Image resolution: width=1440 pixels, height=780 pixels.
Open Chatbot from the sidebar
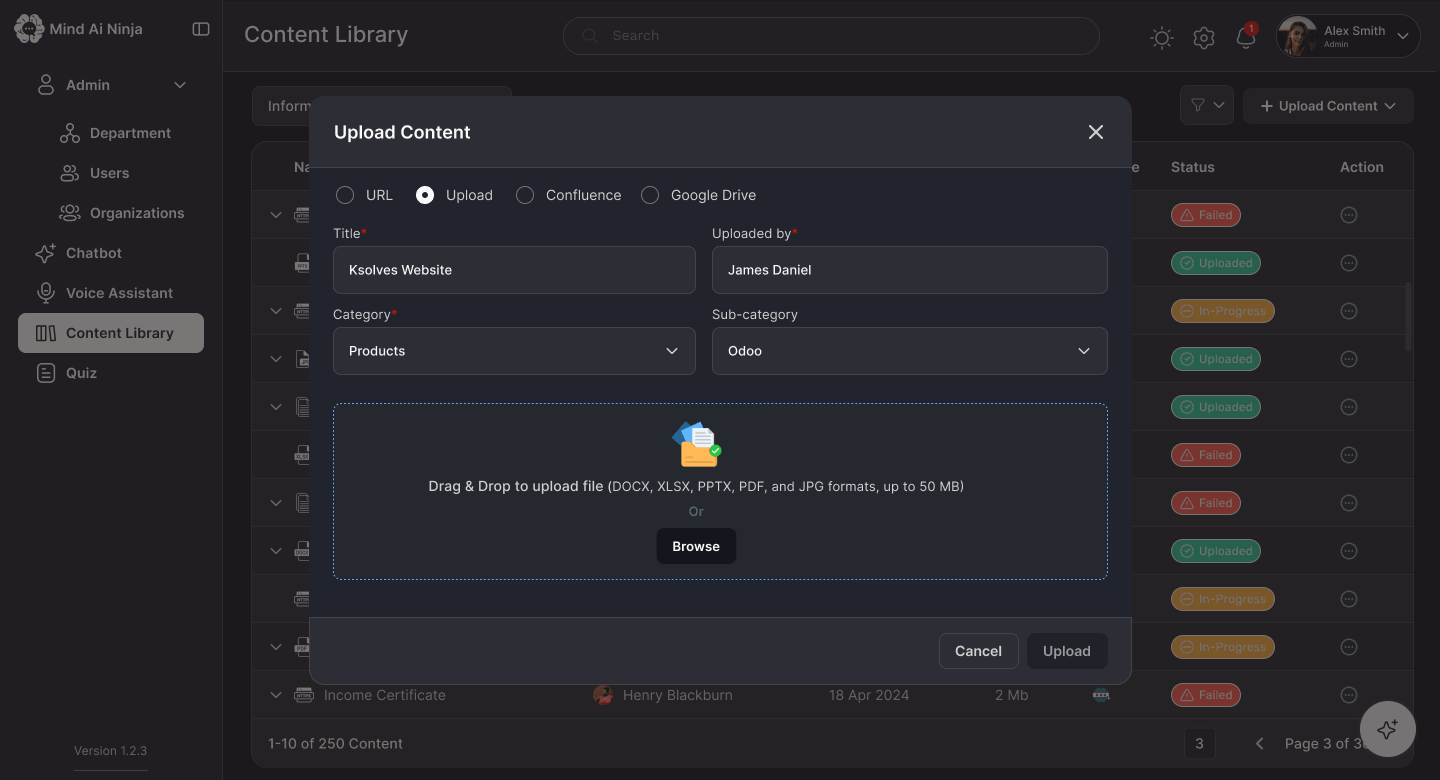93,253
